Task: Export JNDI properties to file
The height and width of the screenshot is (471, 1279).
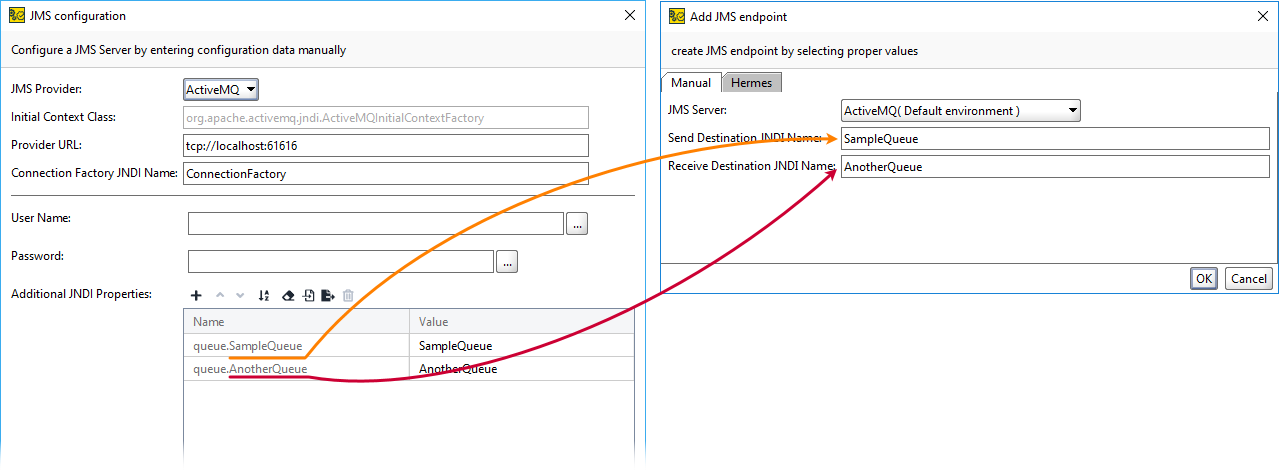Action: click(x=328, y=295)
